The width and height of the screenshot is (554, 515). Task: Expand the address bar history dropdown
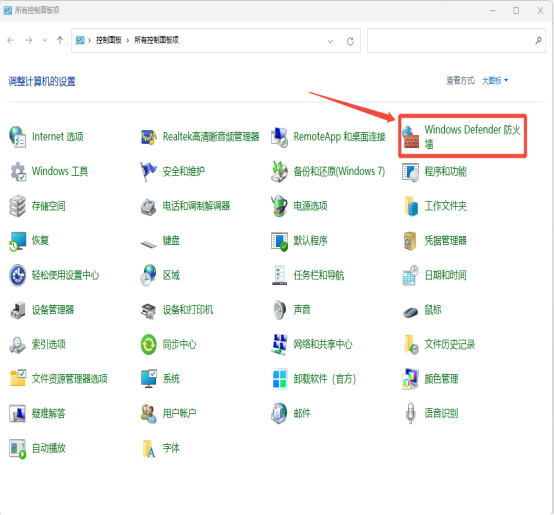tap(330, 41)
